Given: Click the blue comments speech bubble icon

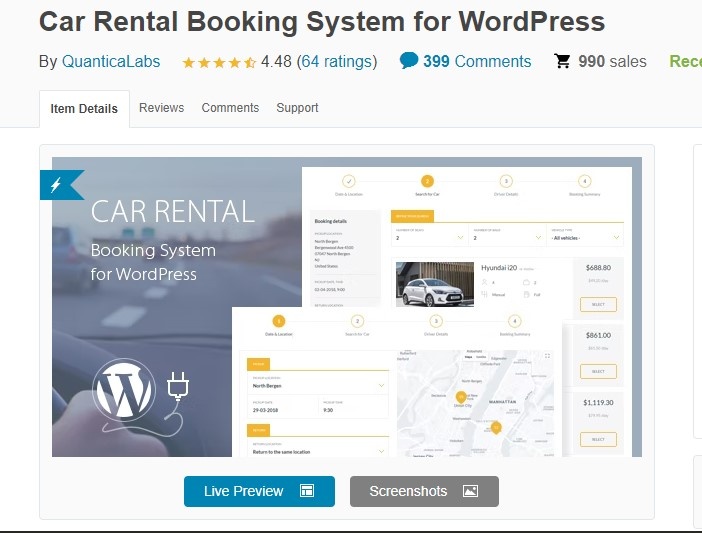Looking at the screenshot, I should coord(409,60).
